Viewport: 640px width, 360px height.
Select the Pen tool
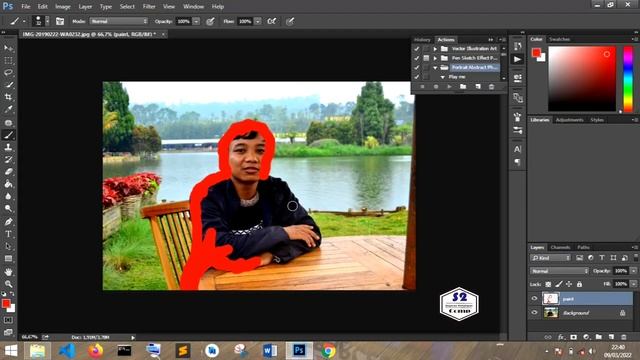[8, 222]
